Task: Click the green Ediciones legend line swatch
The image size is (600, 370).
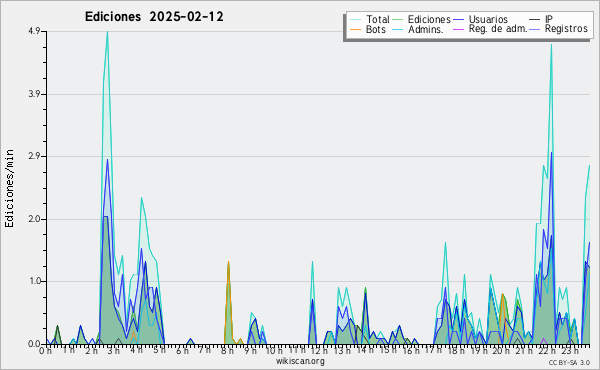Action: [x=398, y=20]
